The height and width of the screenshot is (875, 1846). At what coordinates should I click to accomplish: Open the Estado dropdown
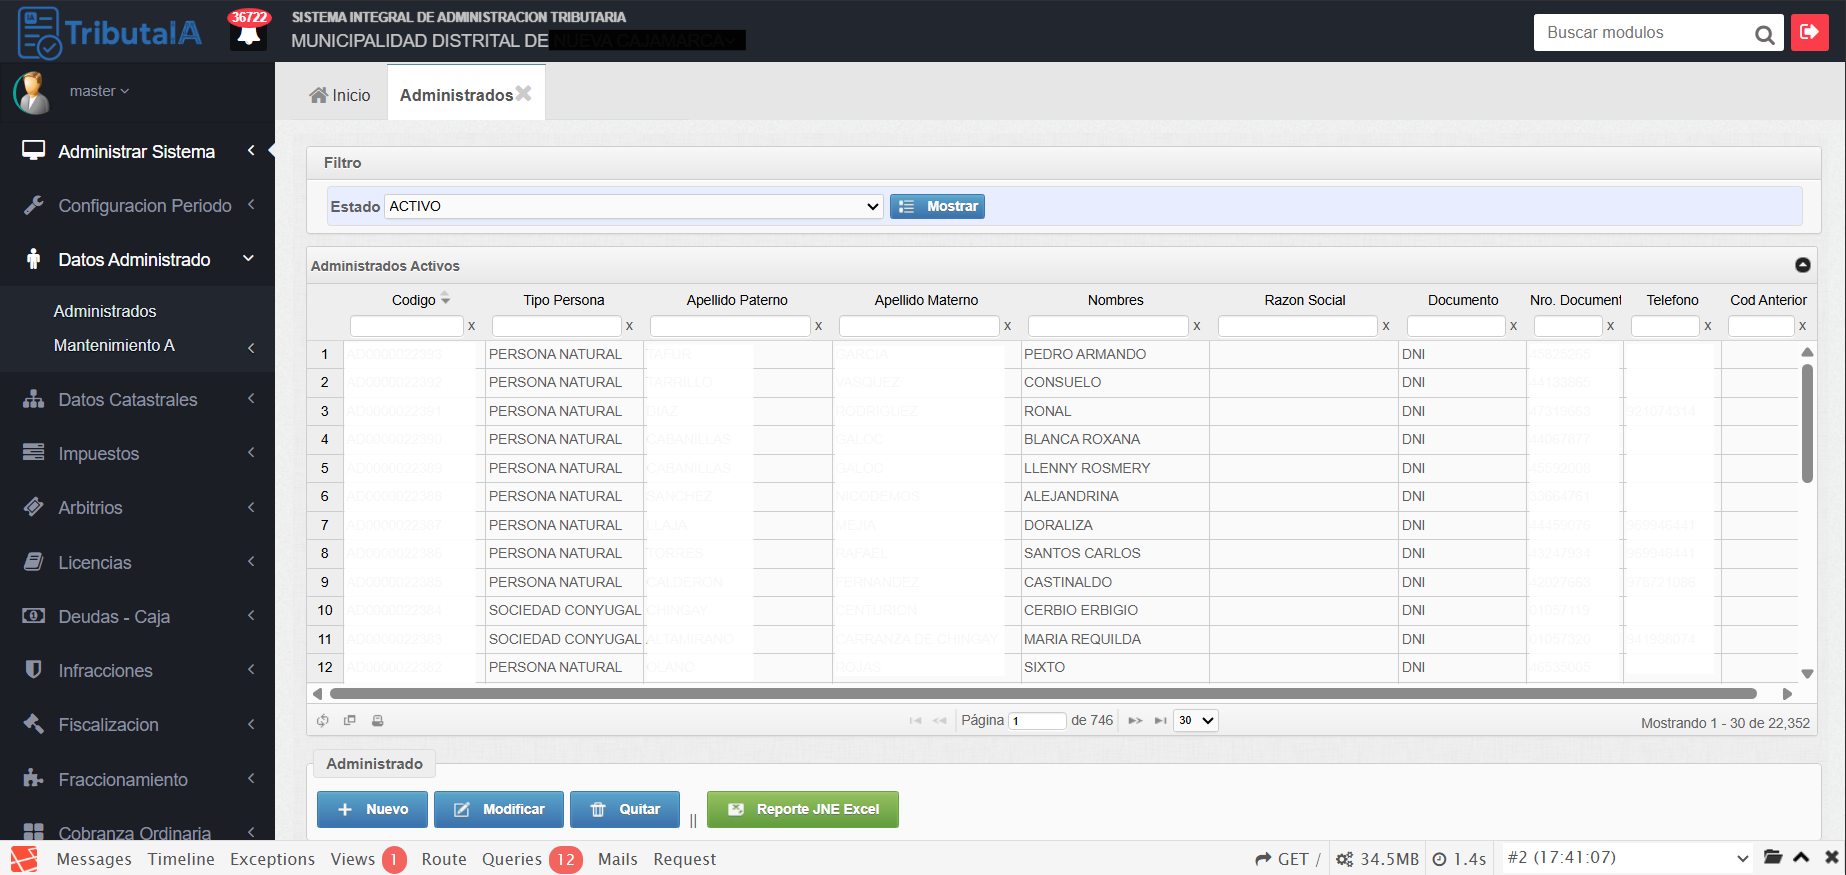(633, 206)
